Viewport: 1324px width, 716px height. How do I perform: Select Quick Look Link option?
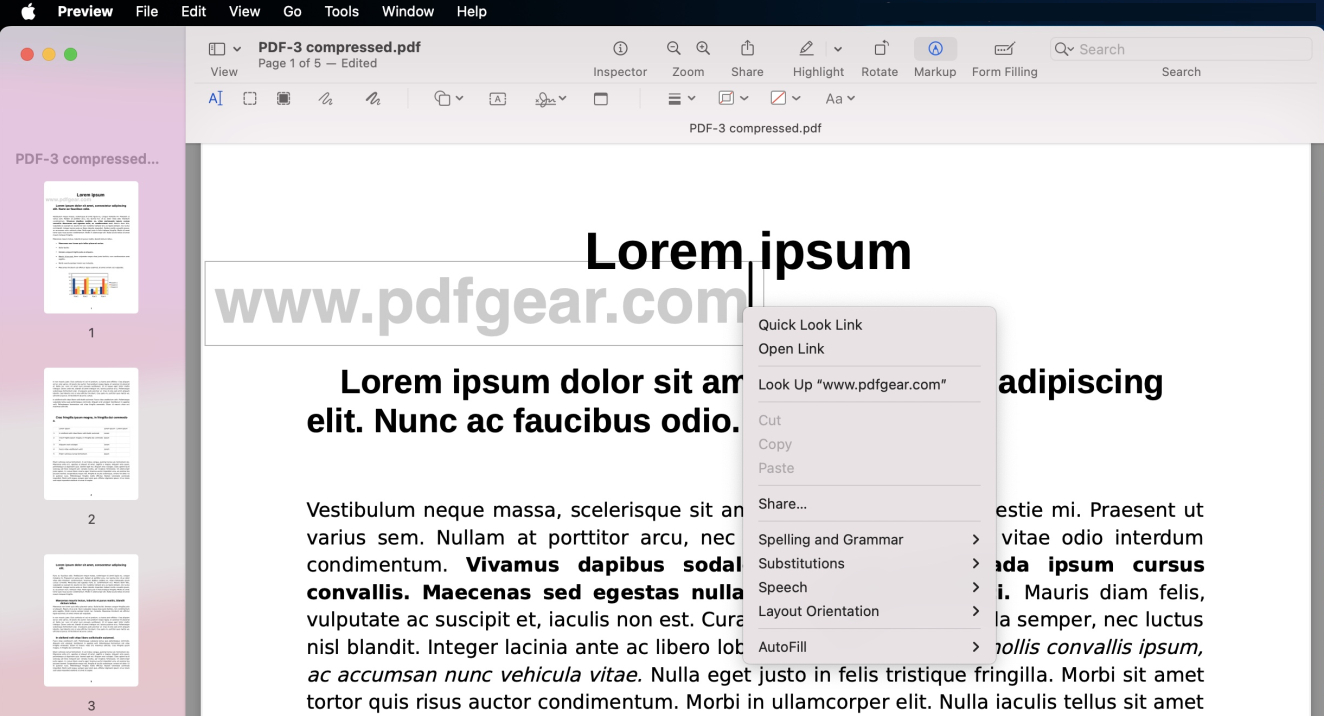[x=810, y=324]
